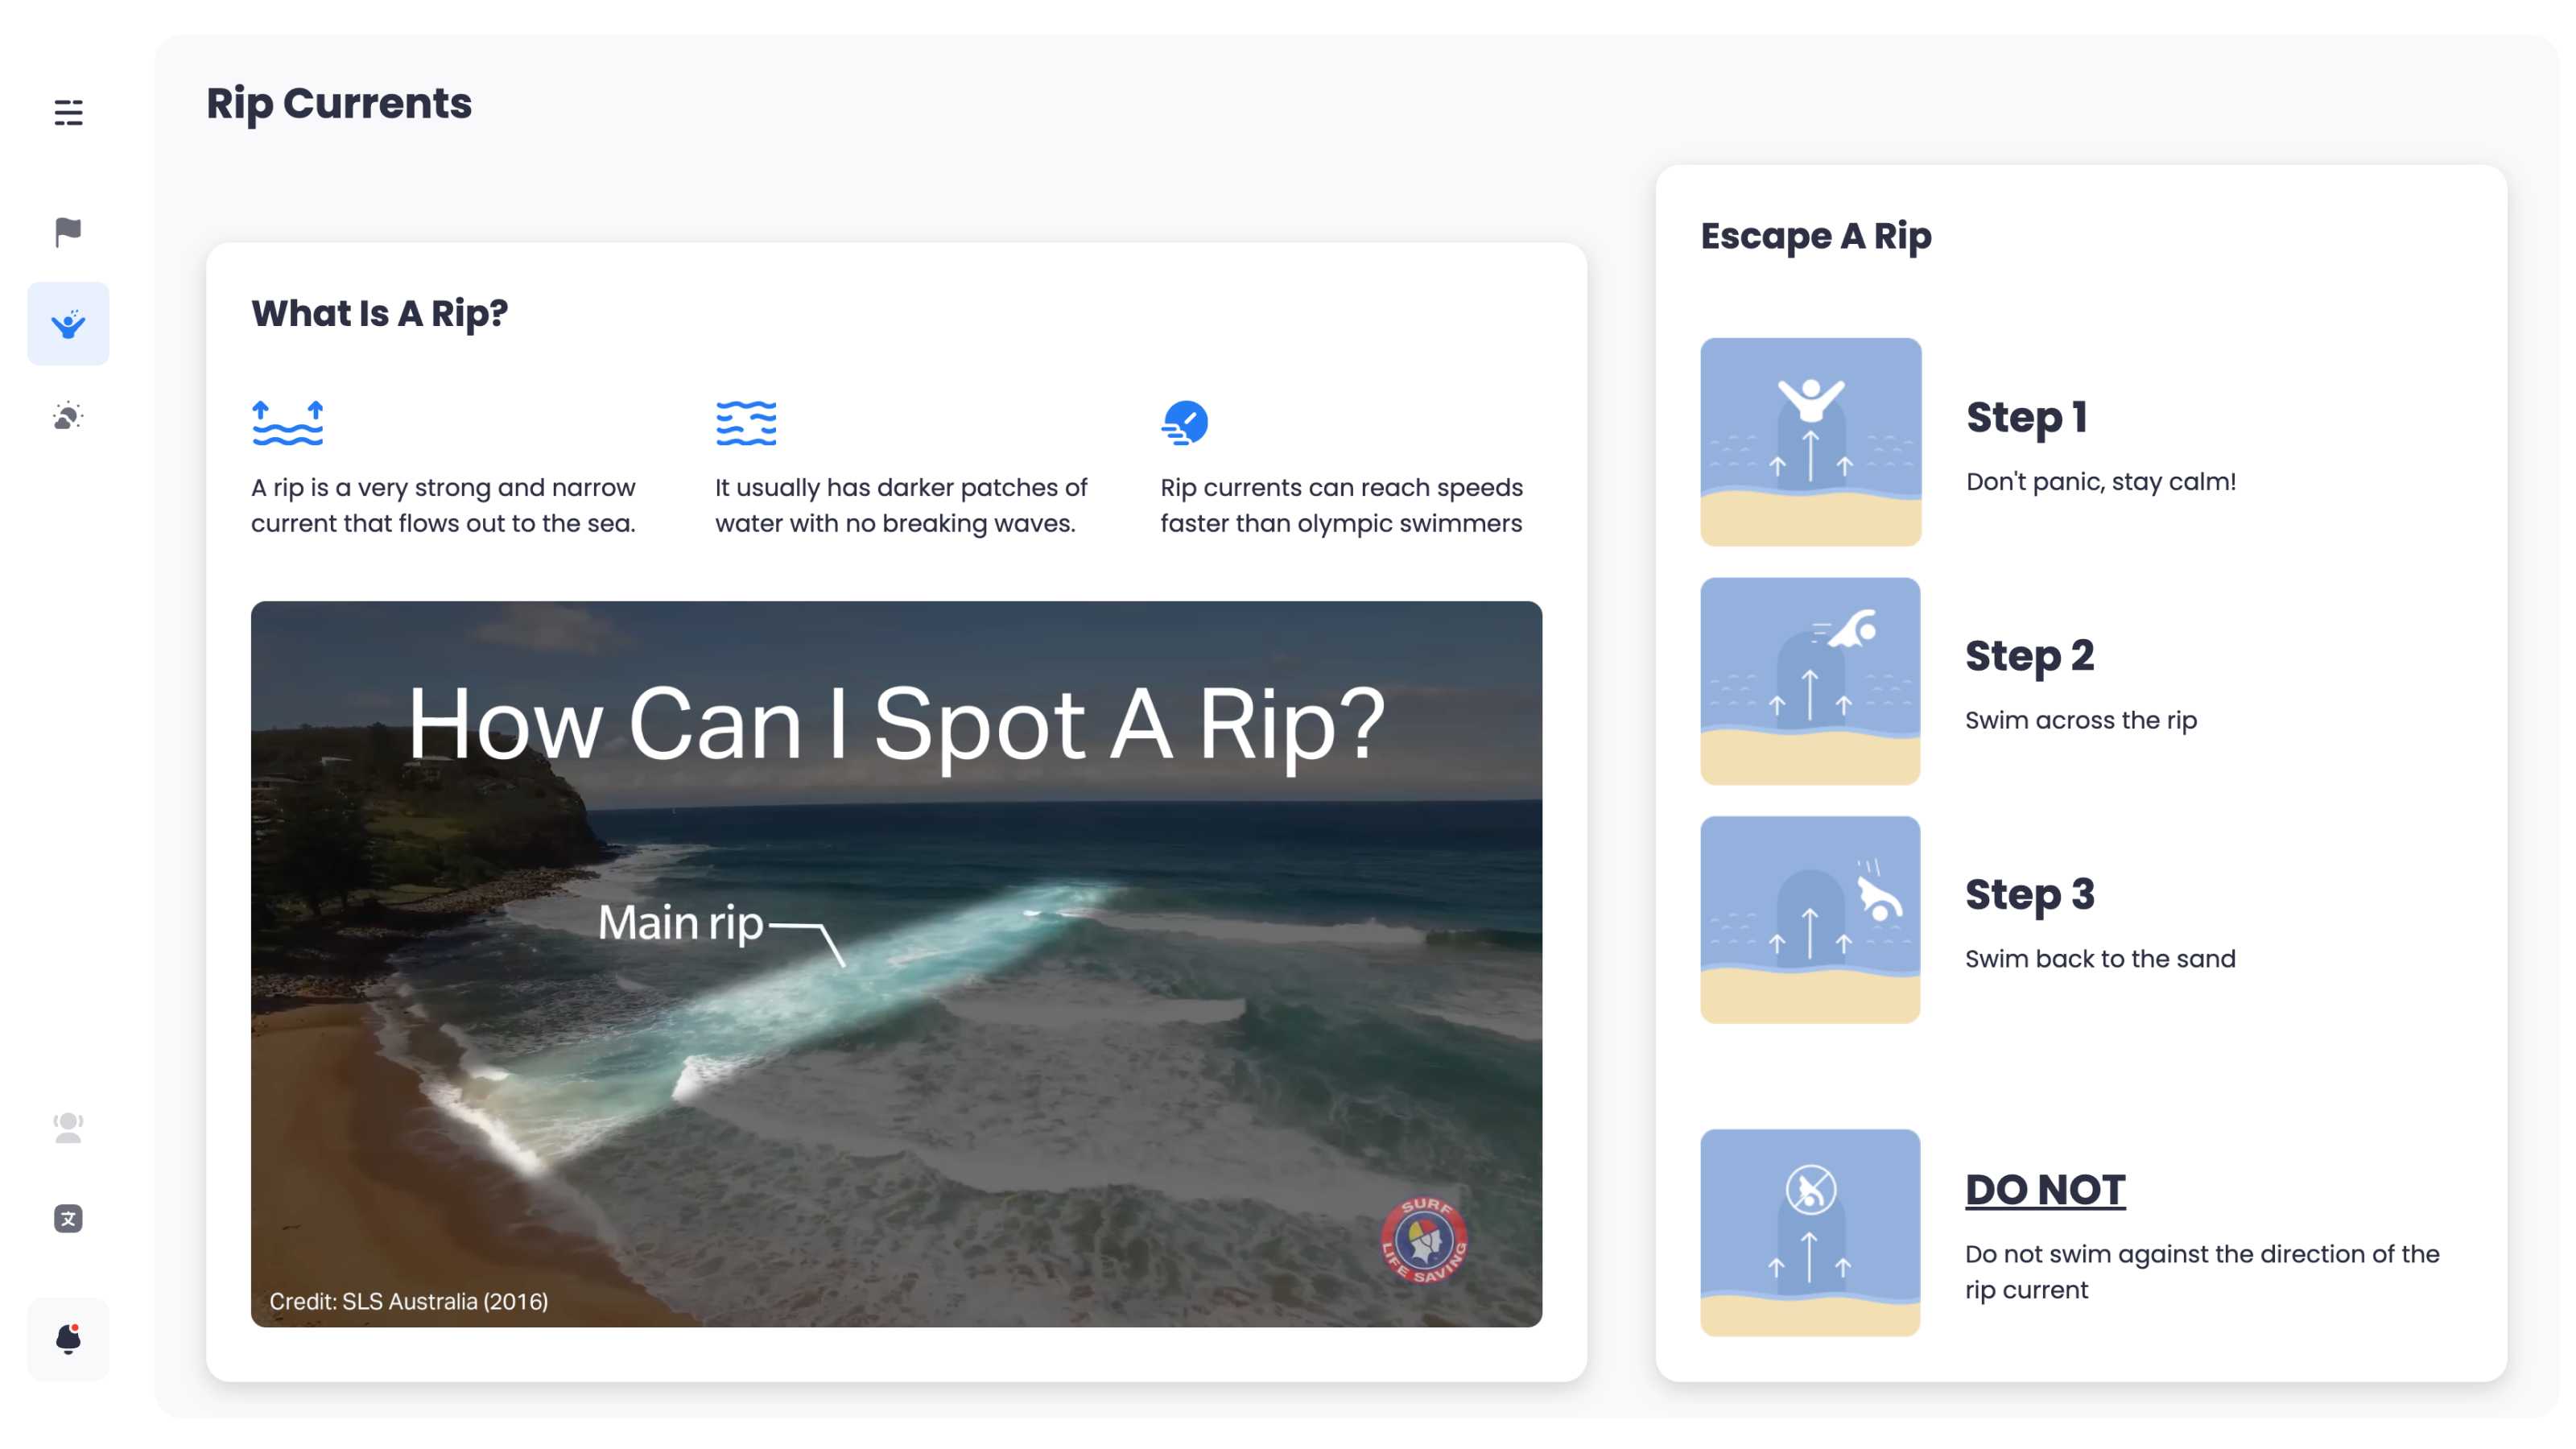
Task: Open the weather sun-and-cloud sidebar icon
Action: pos(68,416)
